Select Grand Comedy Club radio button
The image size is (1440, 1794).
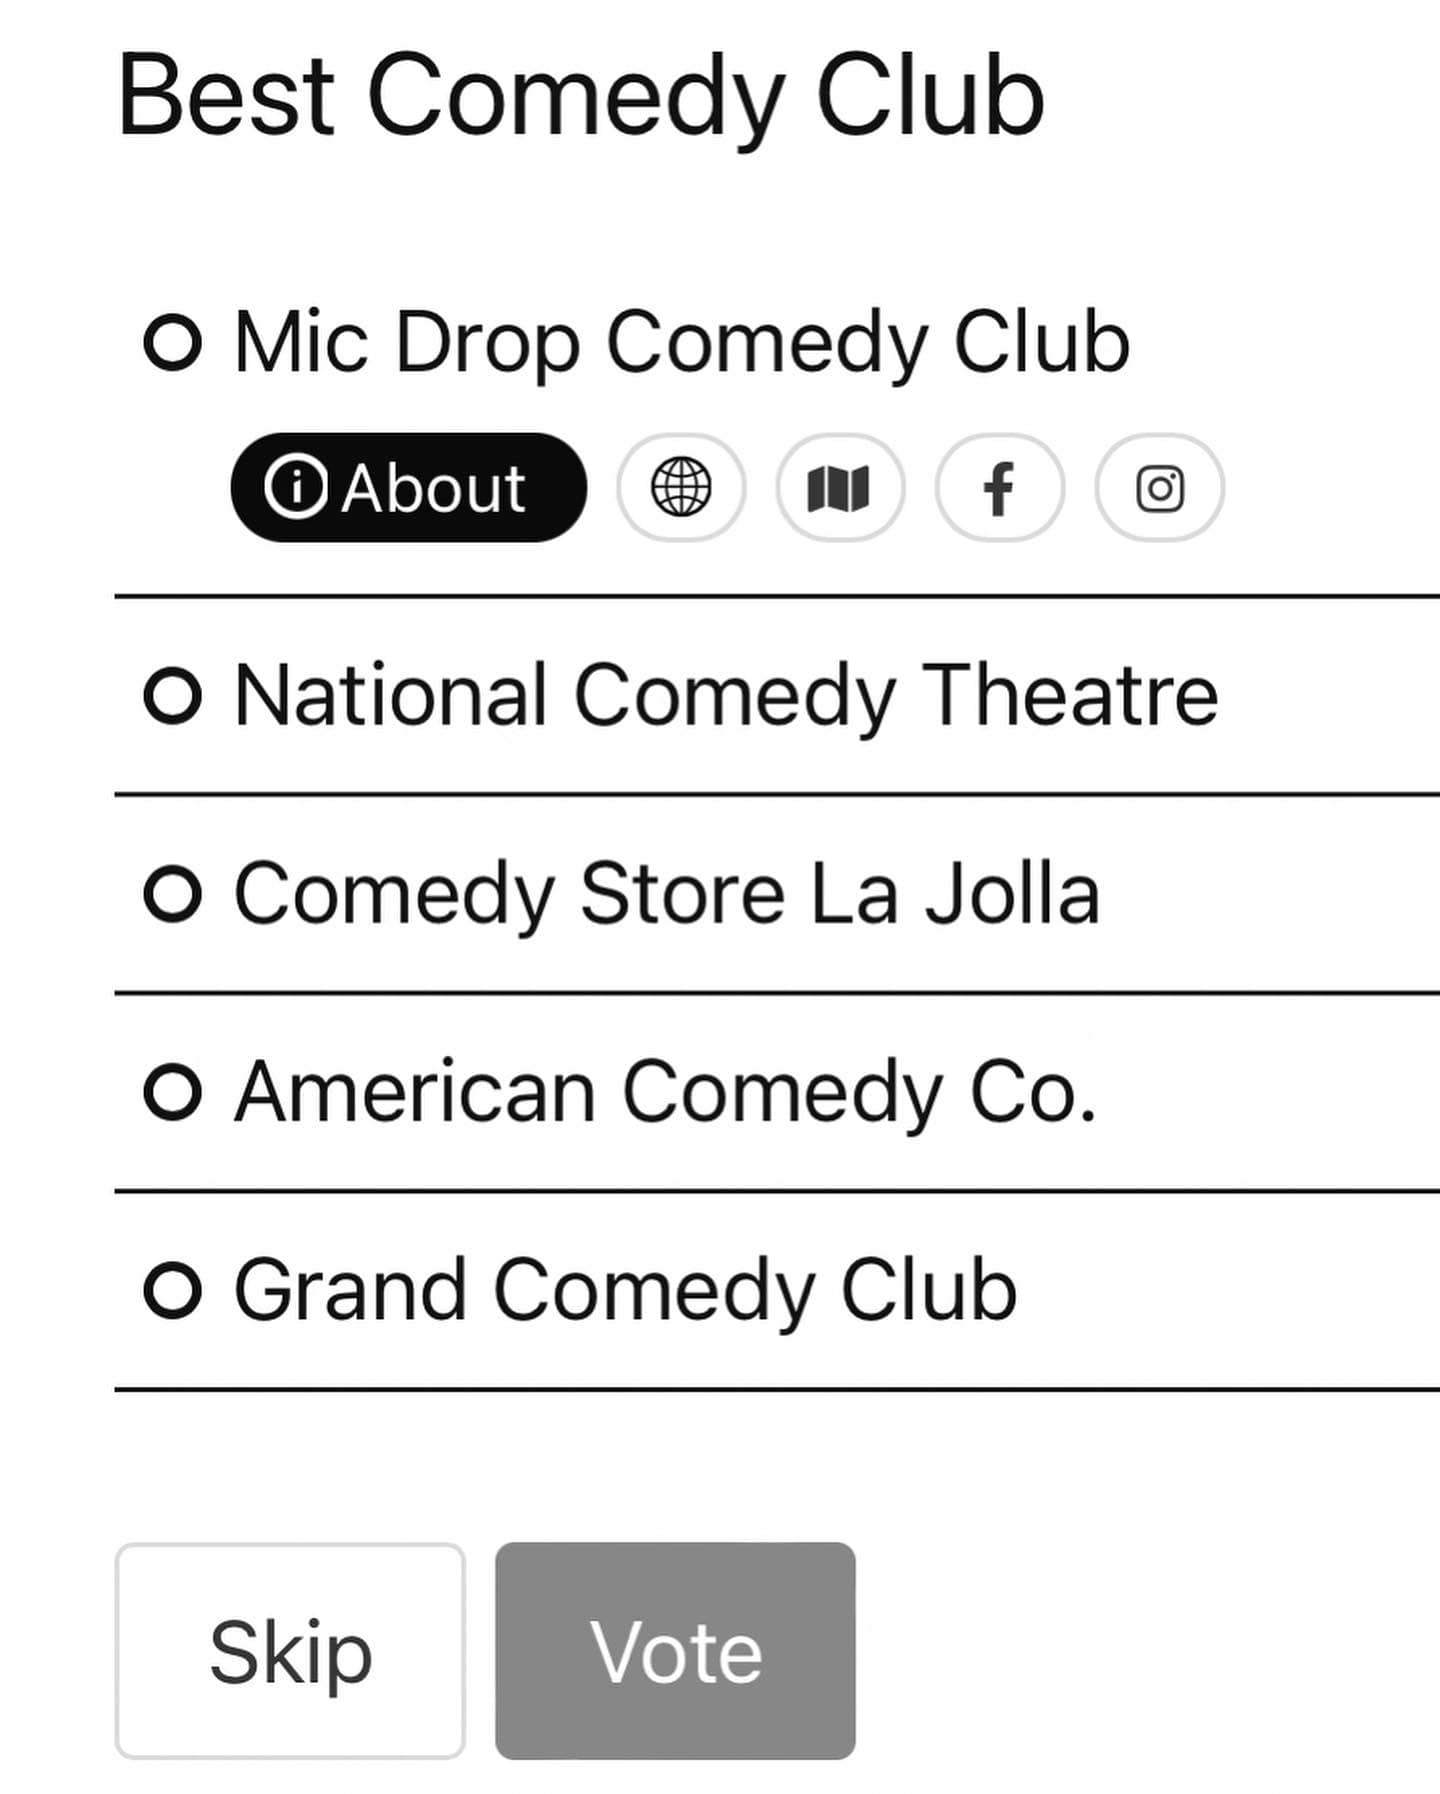[x=173, y=1290]
